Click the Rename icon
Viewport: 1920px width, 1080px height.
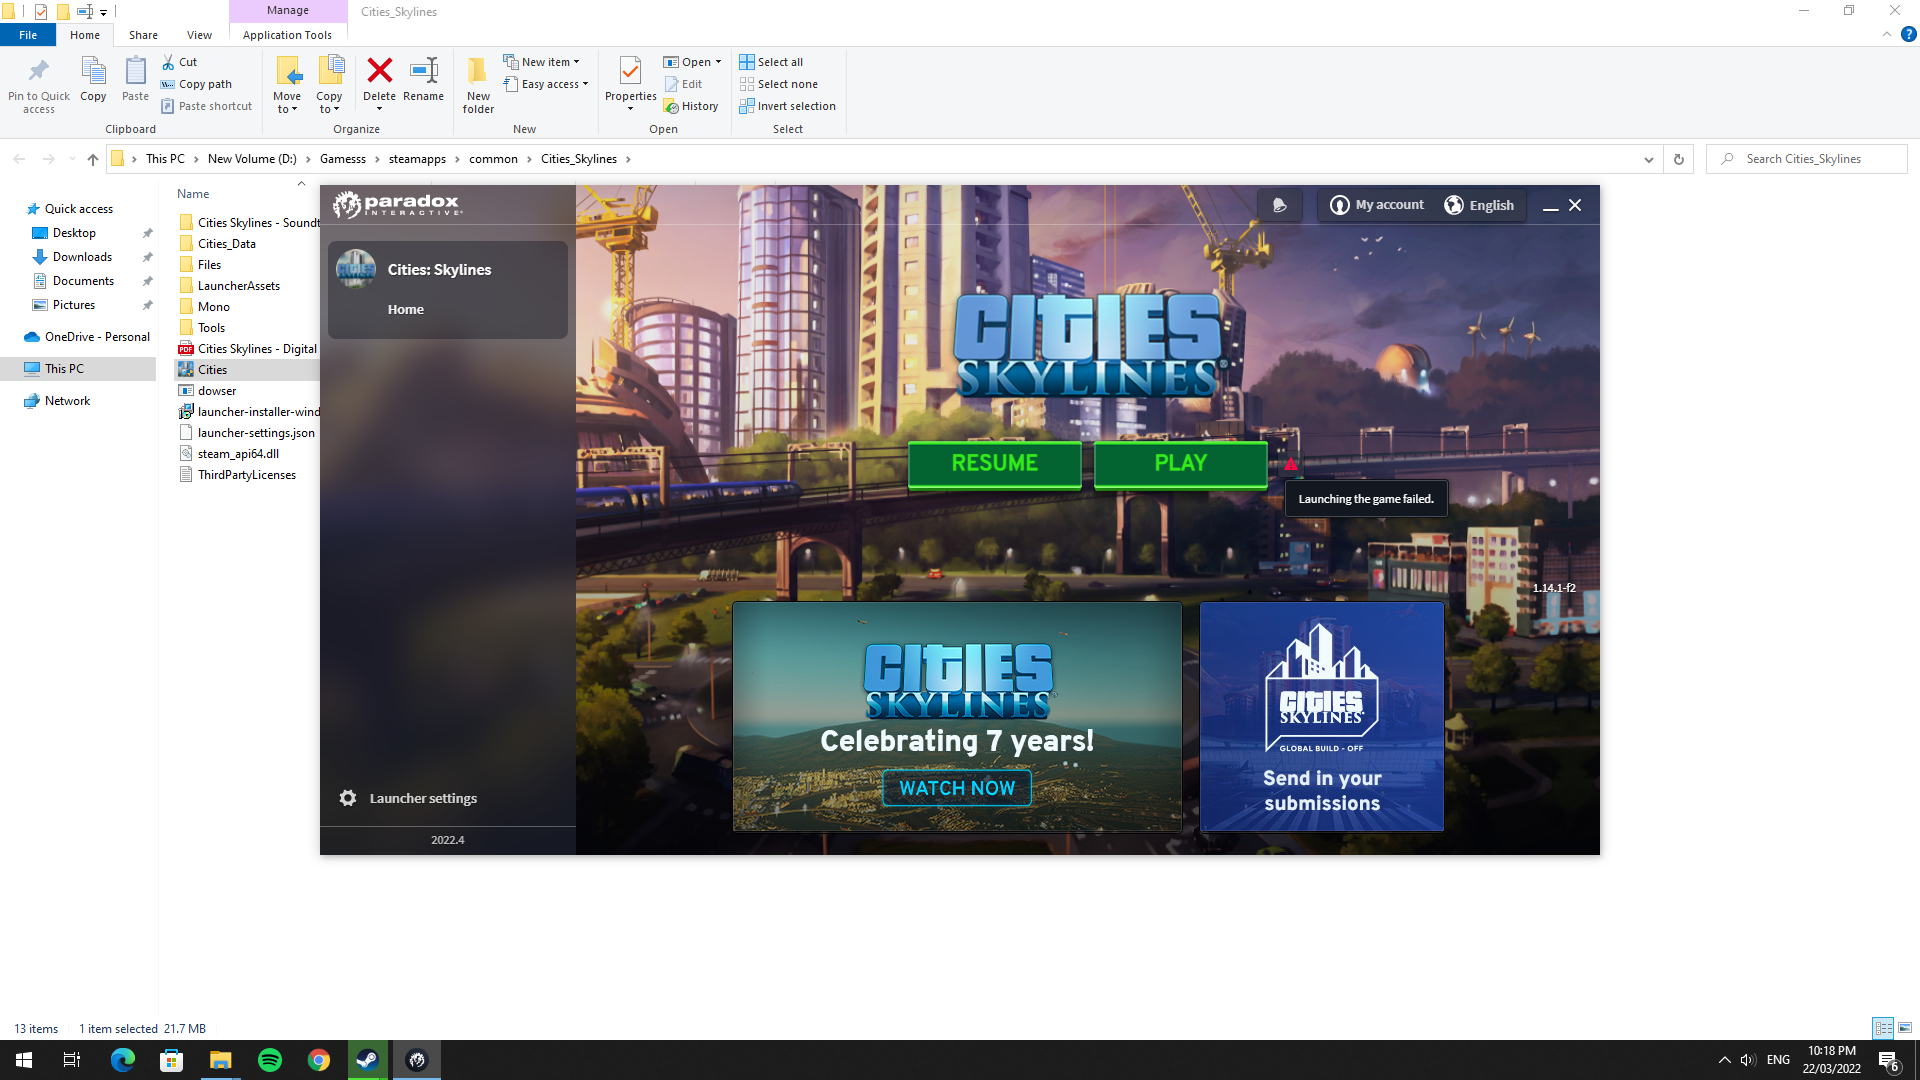click(x=424, y=70)
